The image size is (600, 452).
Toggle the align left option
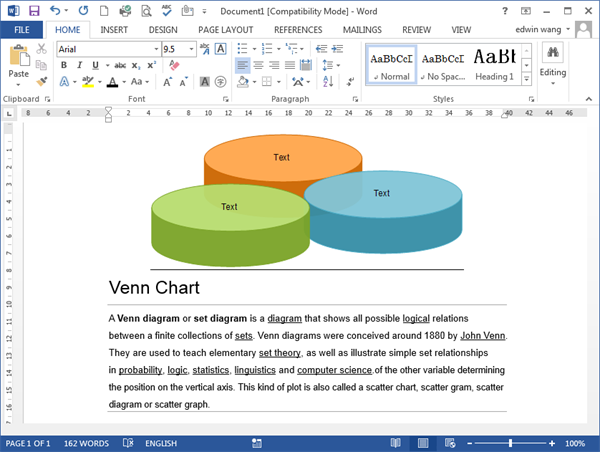pos(243,65)
